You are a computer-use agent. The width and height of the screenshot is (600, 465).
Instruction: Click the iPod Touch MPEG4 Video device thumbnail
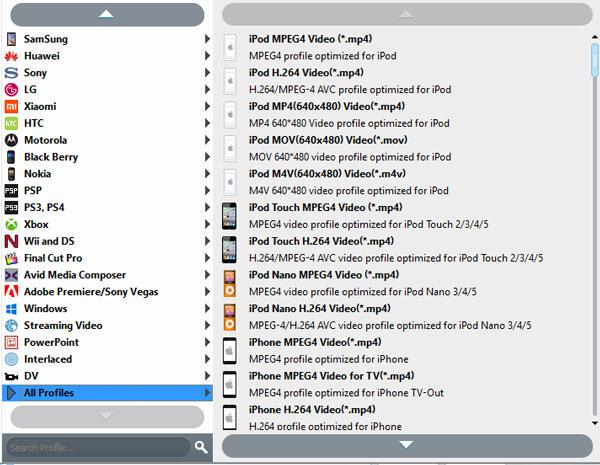(x=229, y=216)
